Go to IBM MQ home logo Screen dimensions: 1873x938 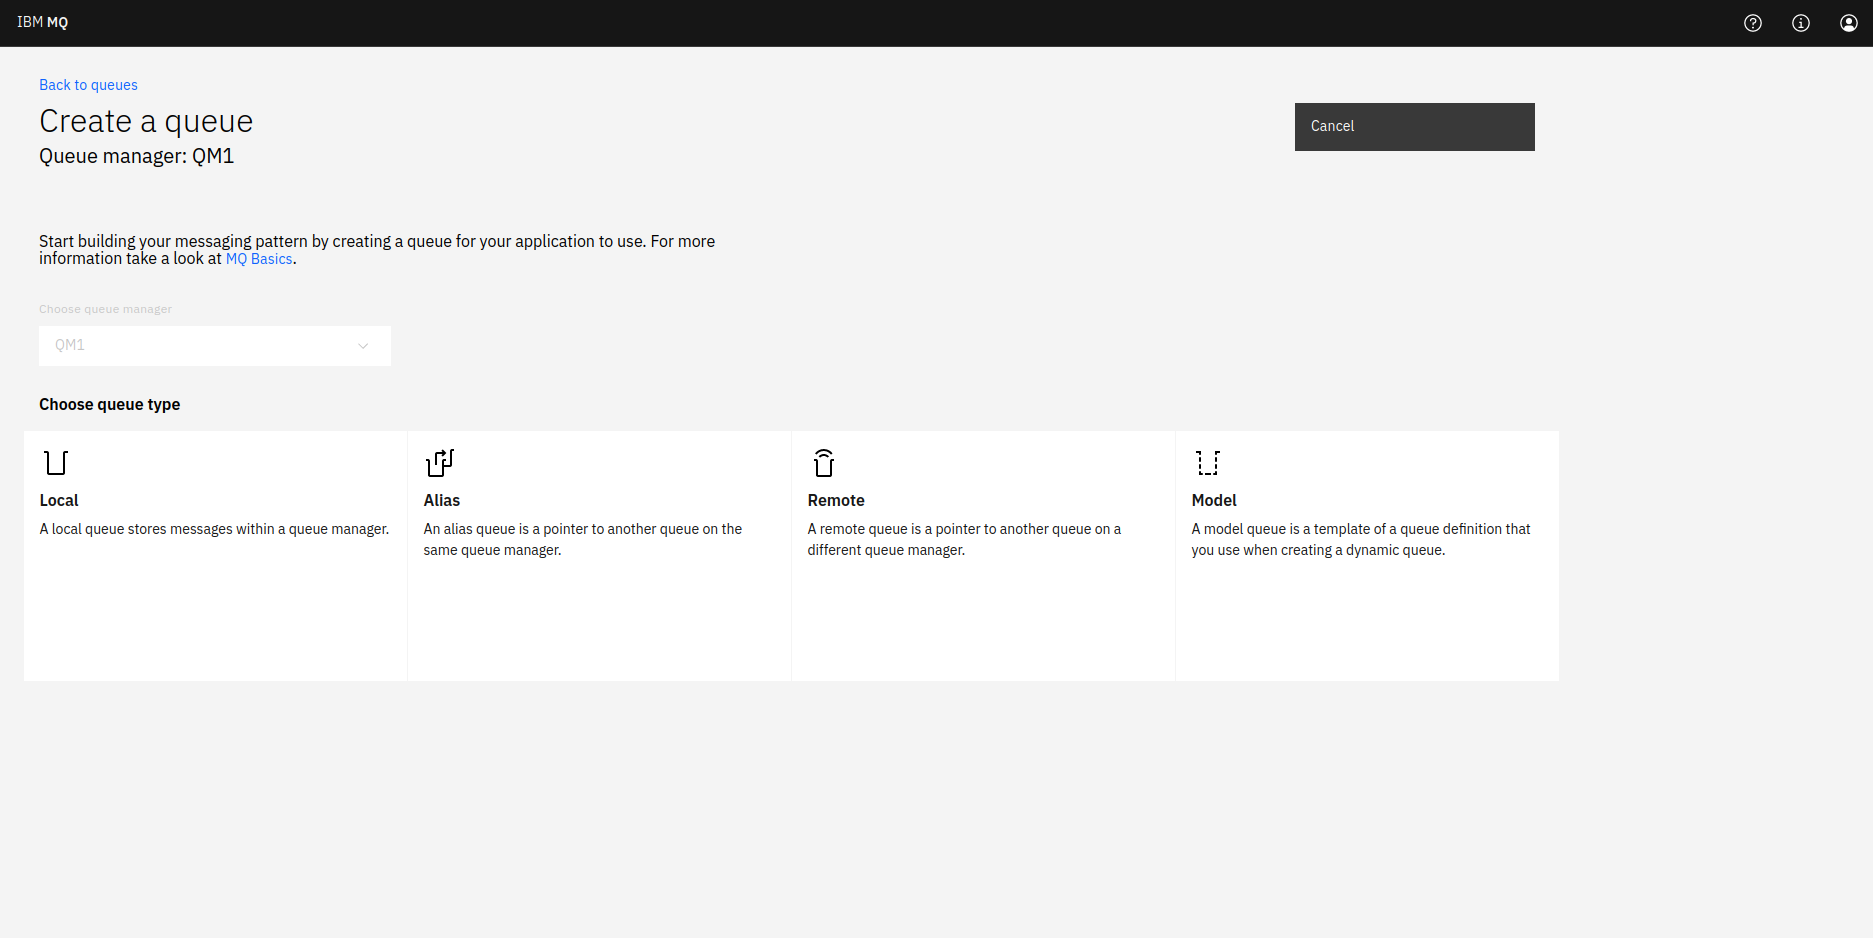coord(43,22)
